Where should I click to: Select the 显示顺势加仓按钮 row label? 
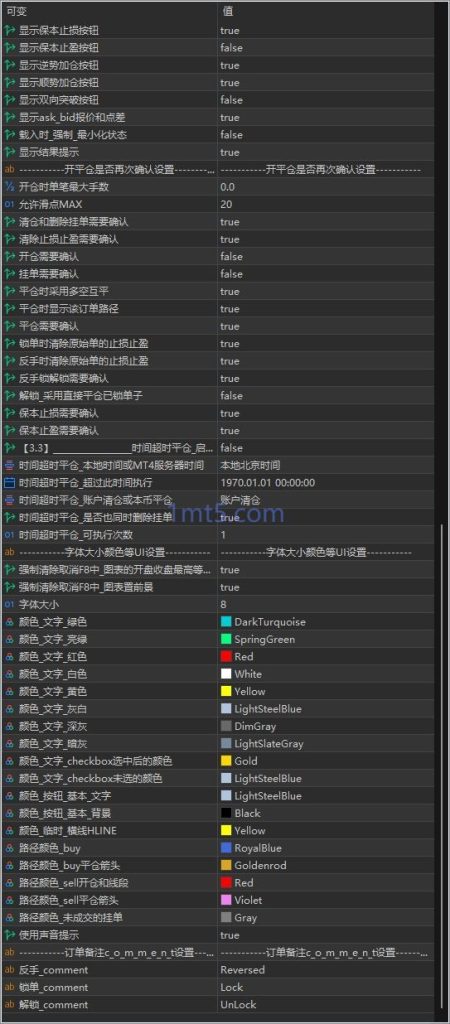coord(59,82)
